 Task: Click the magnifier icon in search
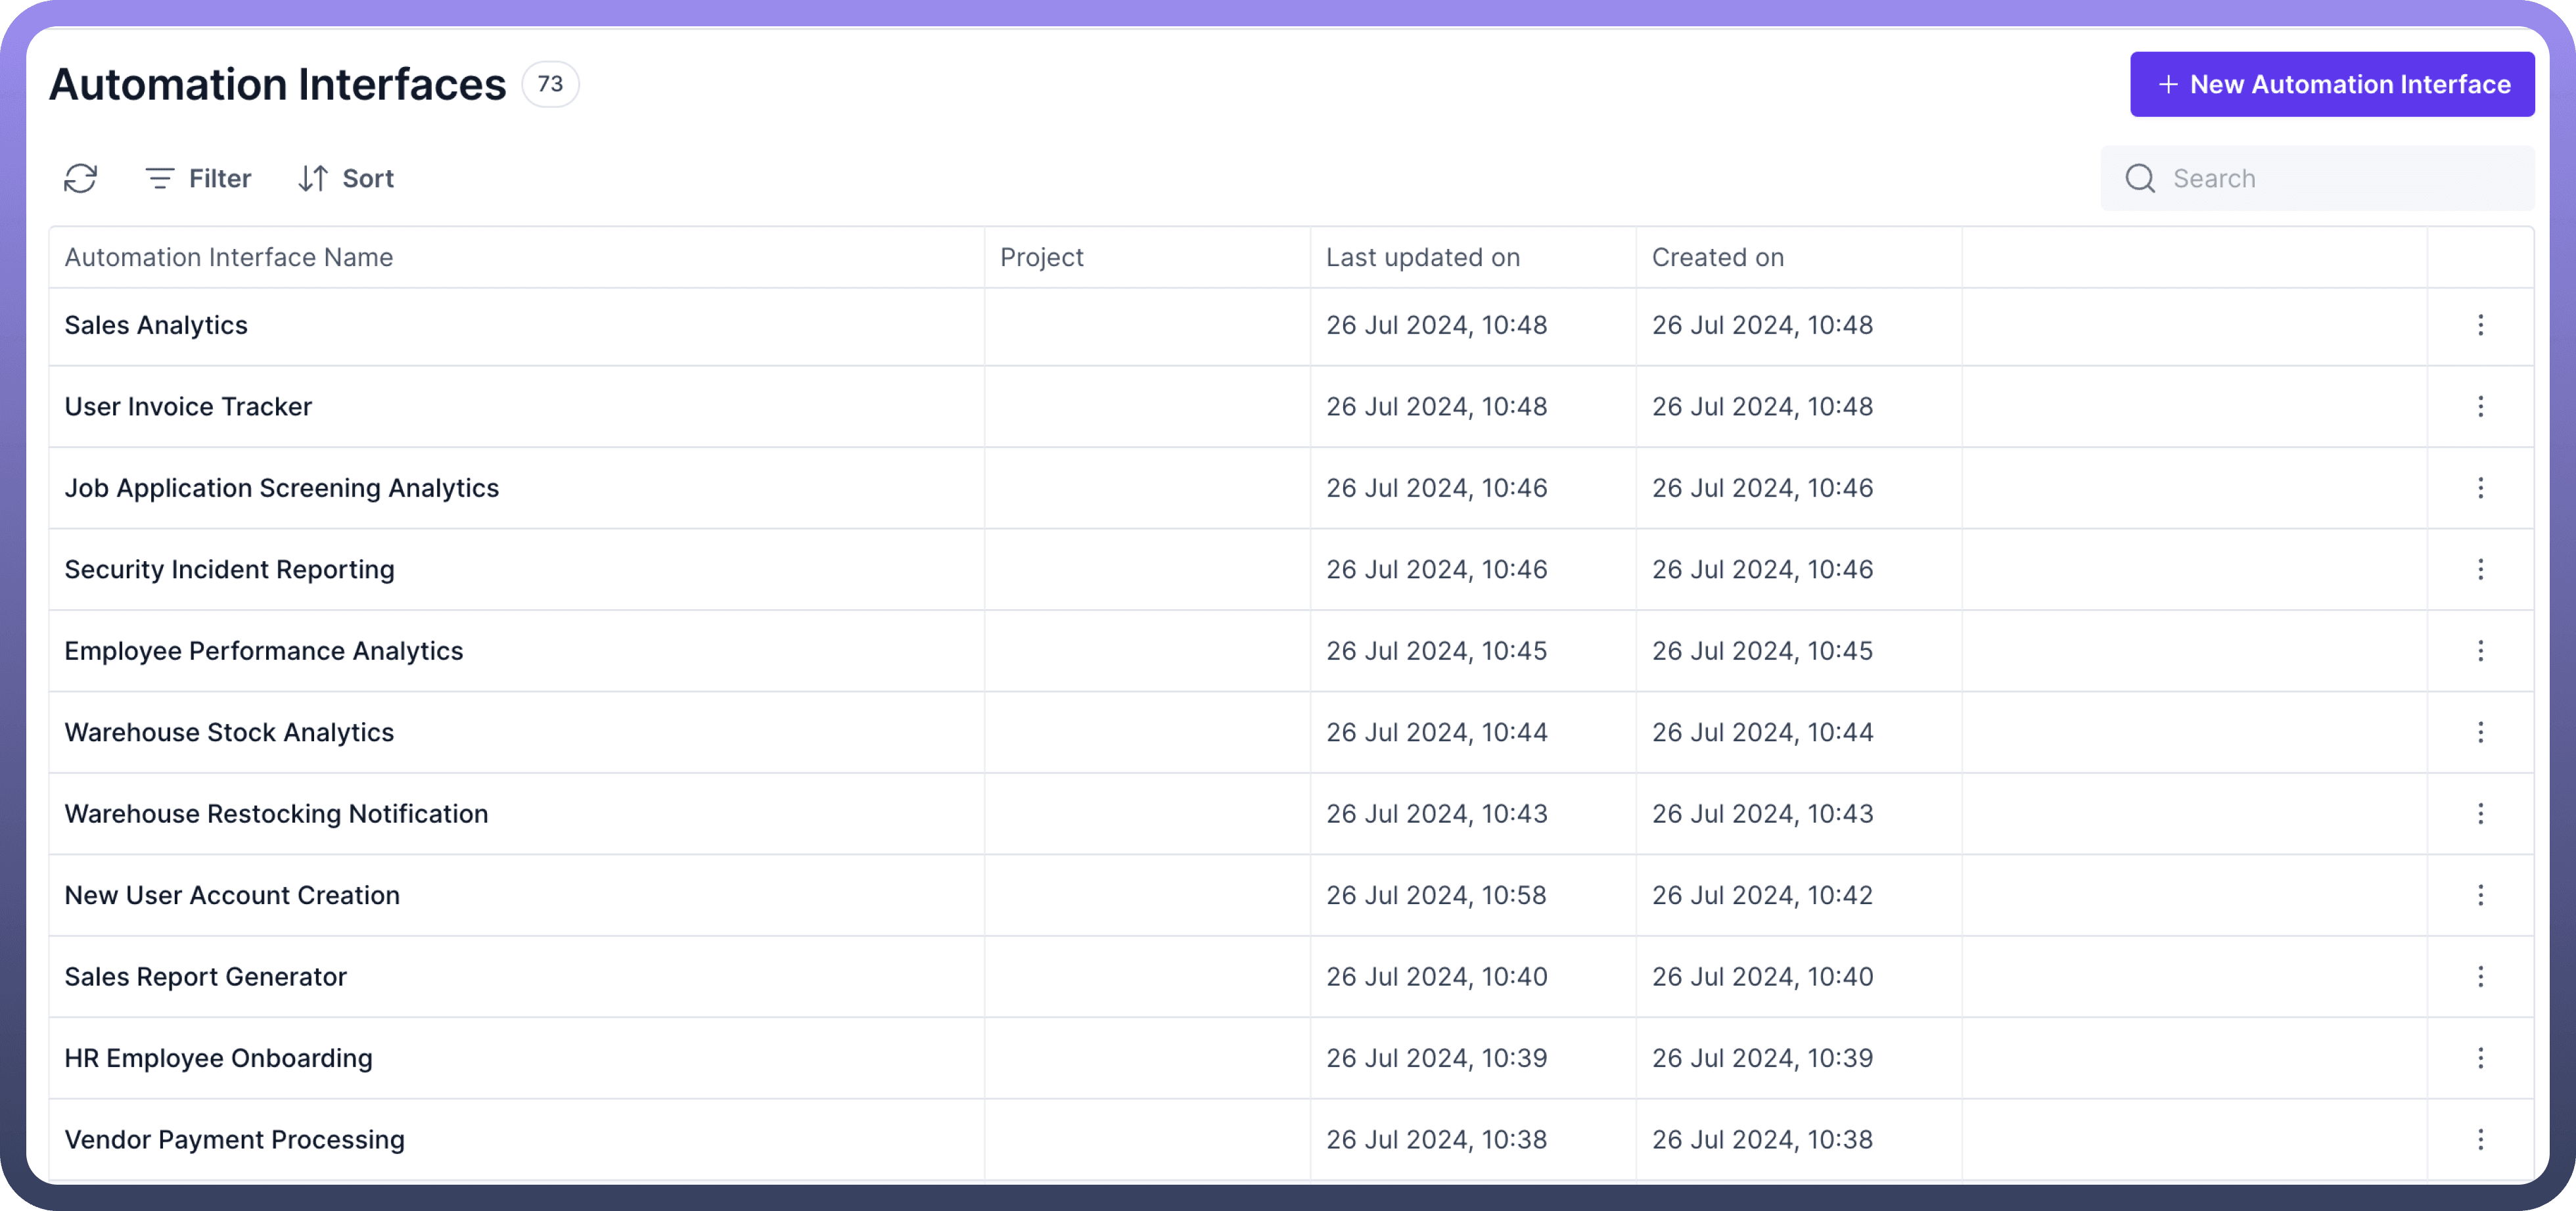(x=2139, y=179)
